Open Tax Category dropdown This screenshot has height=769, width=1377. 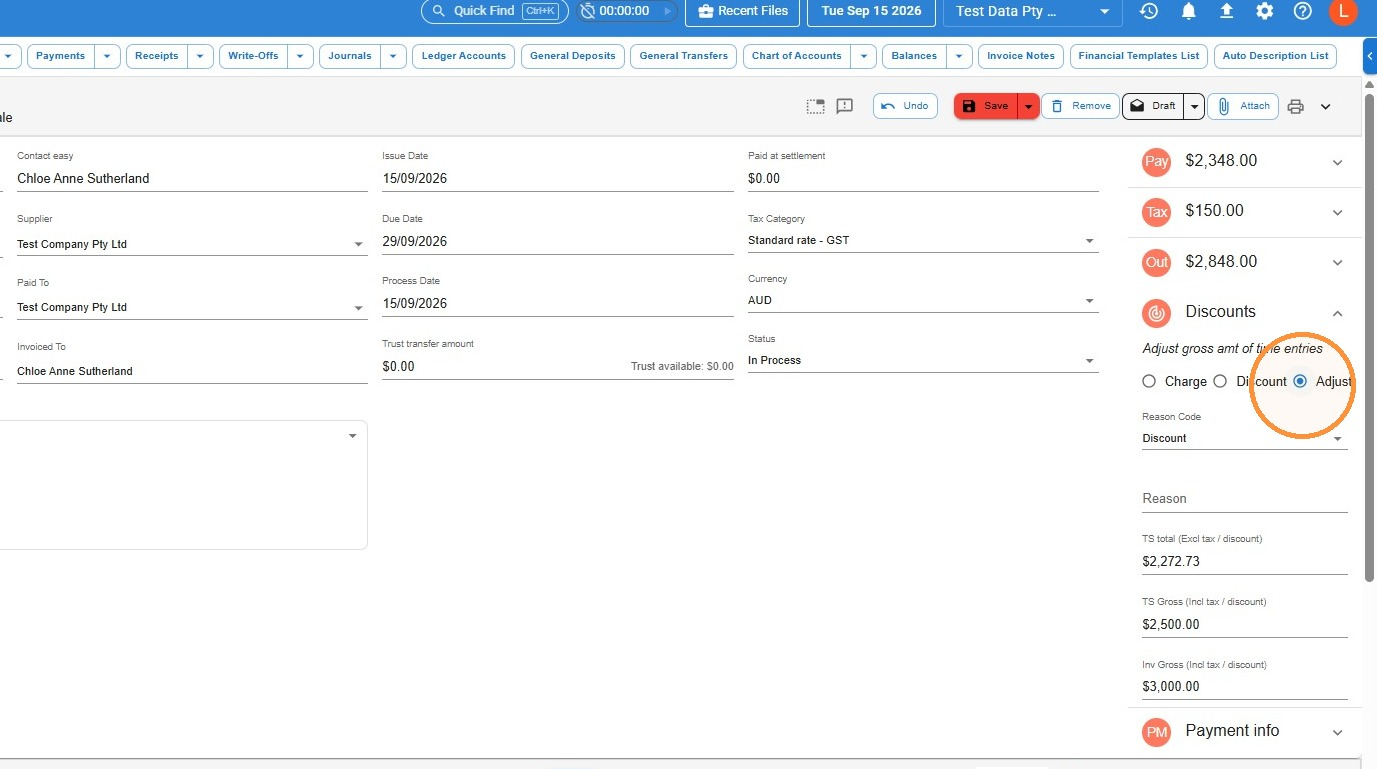[923, 241]
